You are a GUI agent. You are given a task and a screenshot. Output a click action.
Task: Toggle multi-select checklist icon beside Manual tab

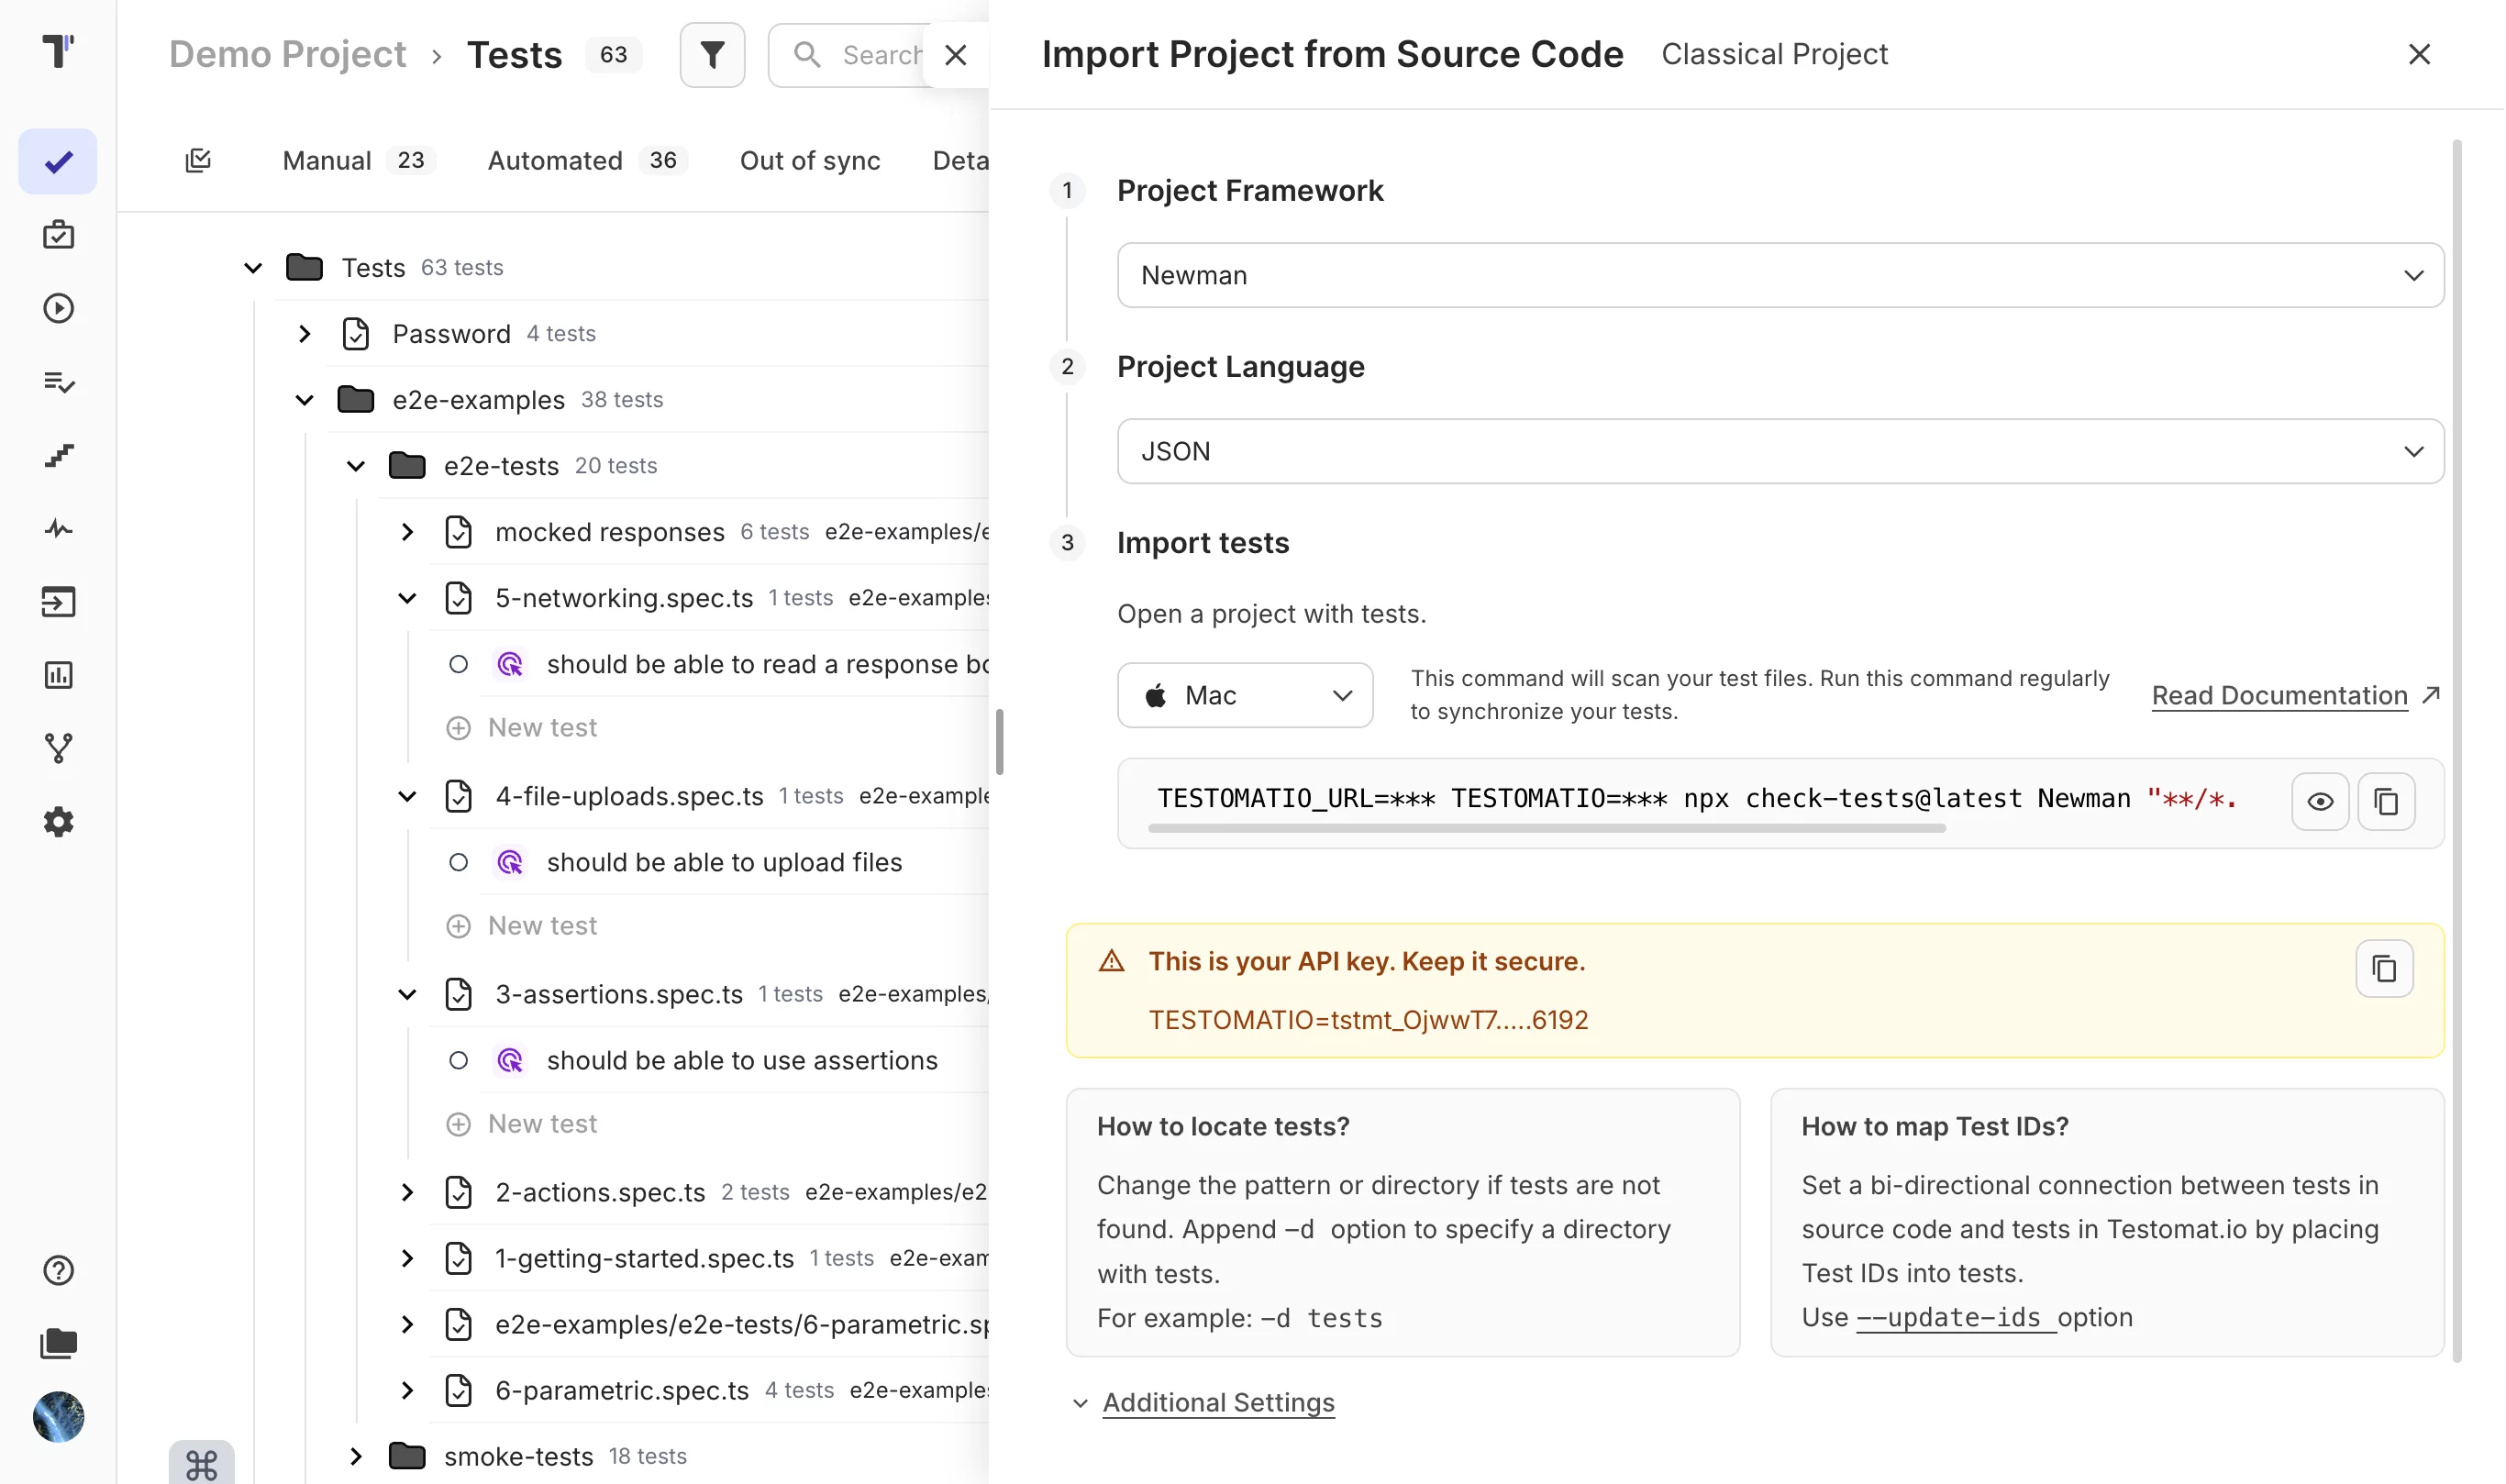click(198, 160)
